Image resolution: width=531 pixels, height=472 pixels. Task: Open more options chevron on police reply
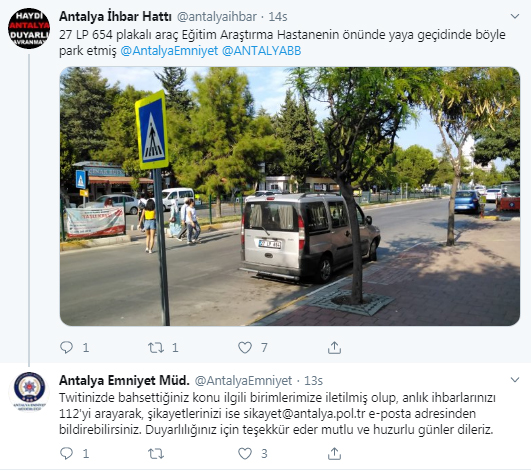[515, 380]
